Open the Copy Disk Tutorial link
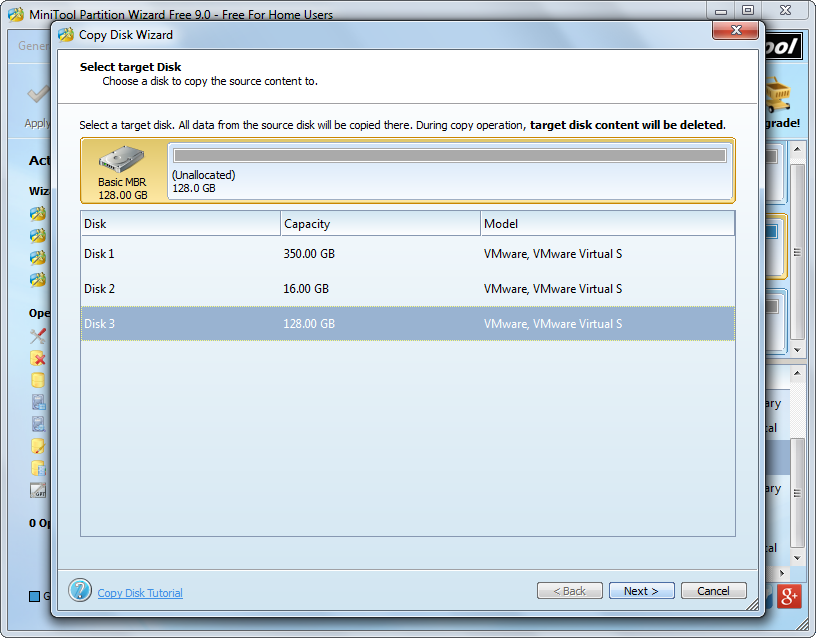Viewport: 816px width, 638px height. (x=140, y=593)
